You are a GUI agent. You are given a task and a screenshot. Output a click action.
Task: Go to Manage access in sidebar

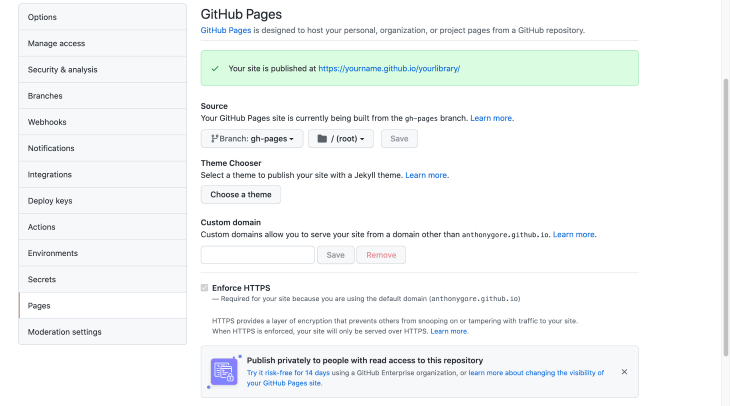(102, 43)
